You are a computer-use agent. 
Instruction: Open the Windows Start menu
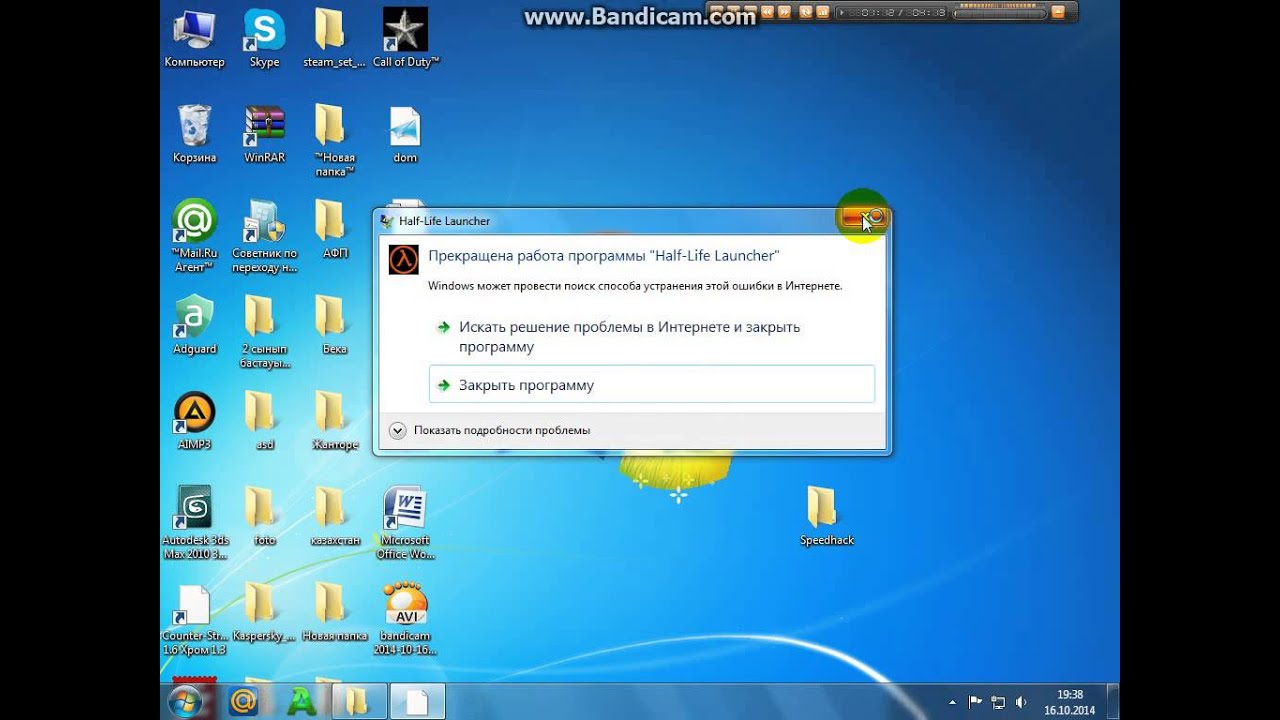186,702
